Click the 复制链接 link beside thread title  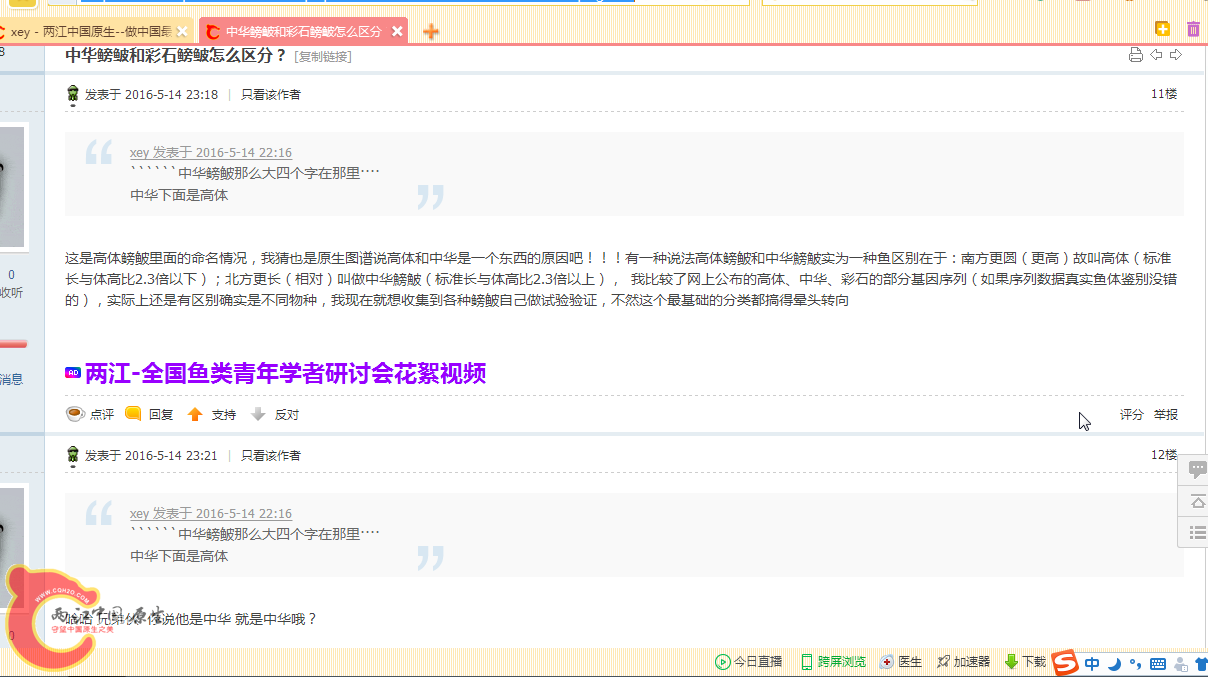click(323, 57)
